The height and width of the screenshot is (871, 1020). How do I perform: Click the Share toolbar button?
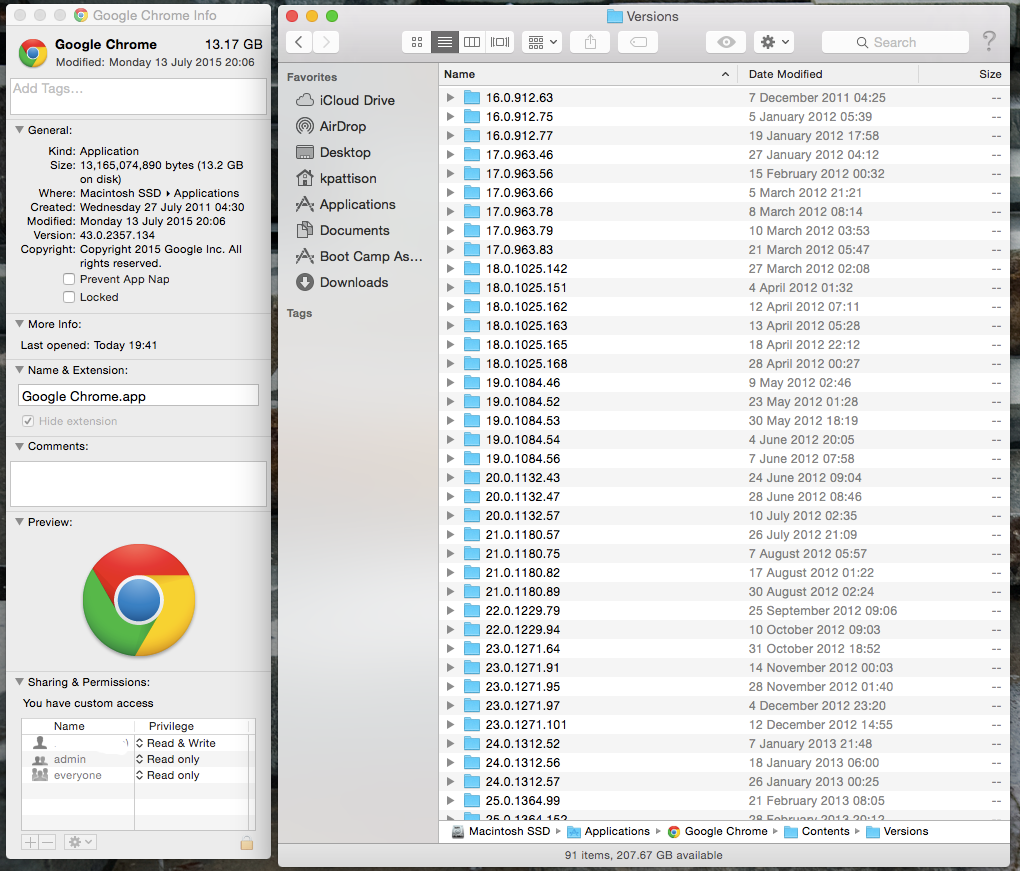590,42
